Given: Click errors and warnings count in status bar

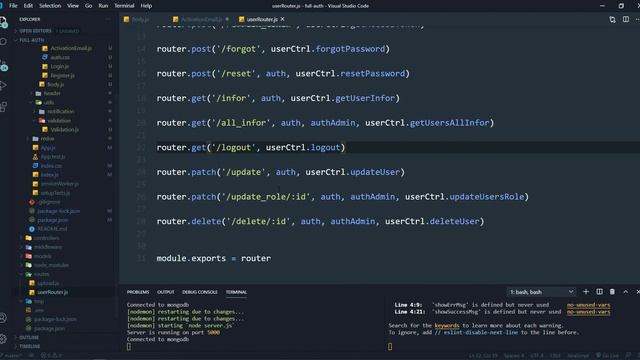Looking at the screenshot, I should [51, 356].
